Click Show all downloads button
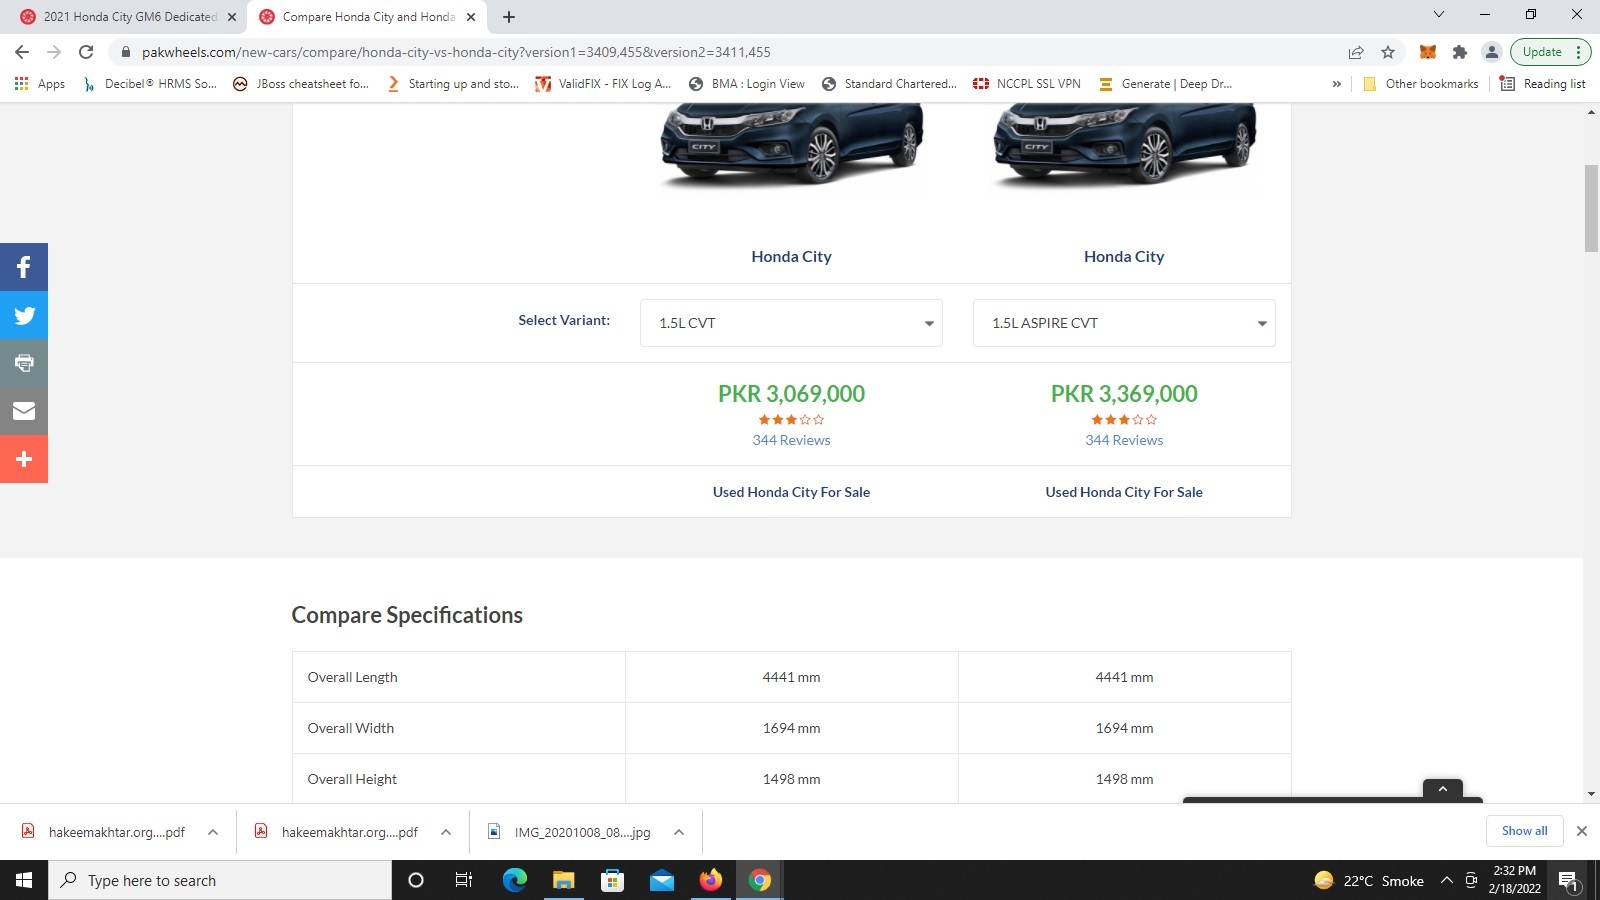The height and width of the screenshot is (900, 1600). [1524, 831]
